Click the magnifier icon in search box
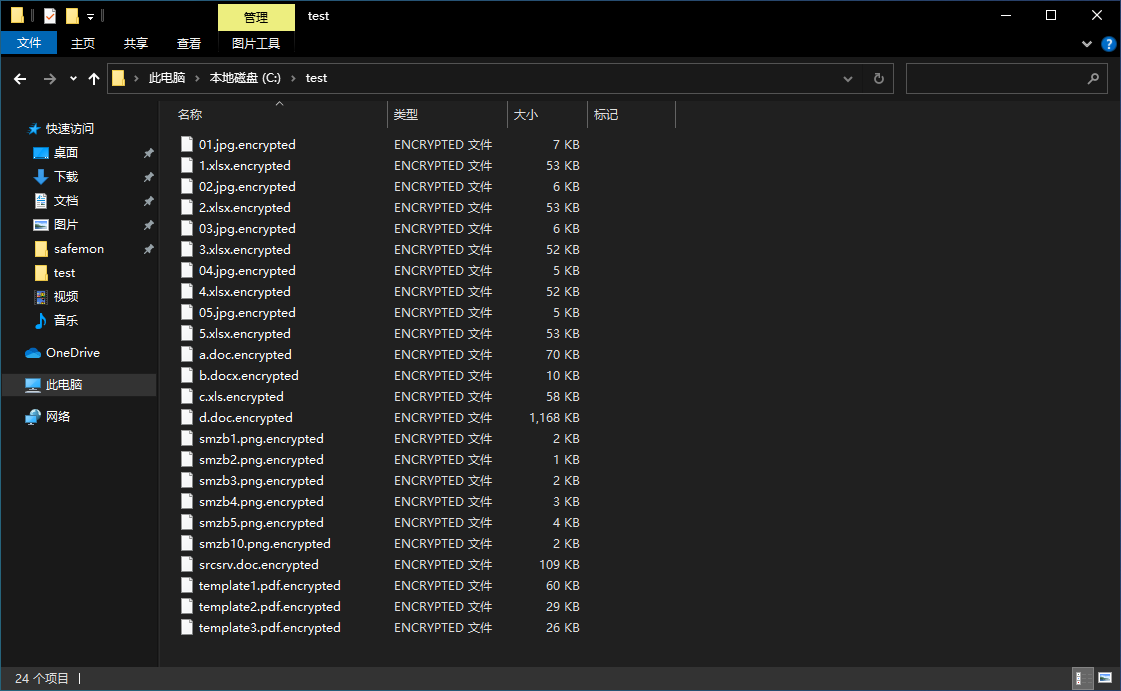Screen dimensions: 1121x691 click(1093, 79)
